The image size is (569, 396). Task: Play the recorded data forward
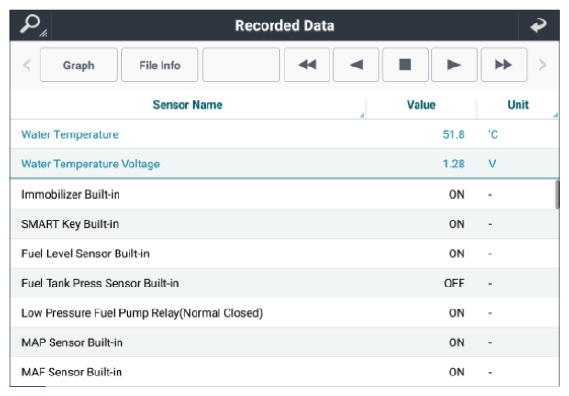click(454, 65)
